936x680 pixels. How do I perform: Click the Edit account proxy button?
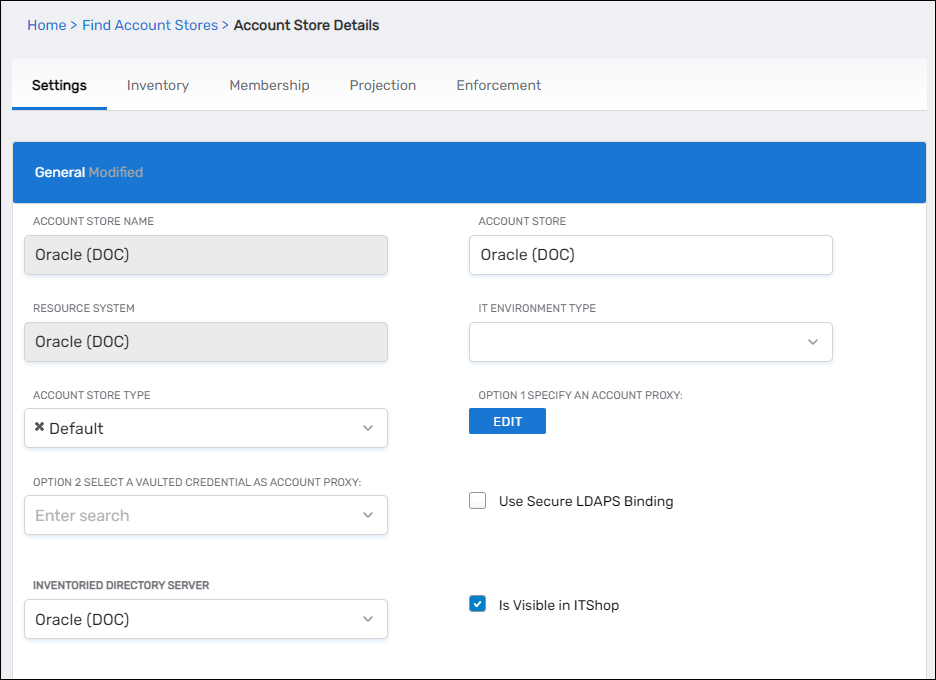pos(507,421)
